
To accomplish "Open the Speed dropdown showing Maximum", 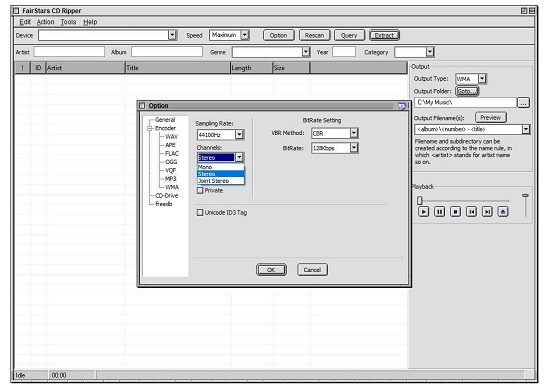I will 245,35.
